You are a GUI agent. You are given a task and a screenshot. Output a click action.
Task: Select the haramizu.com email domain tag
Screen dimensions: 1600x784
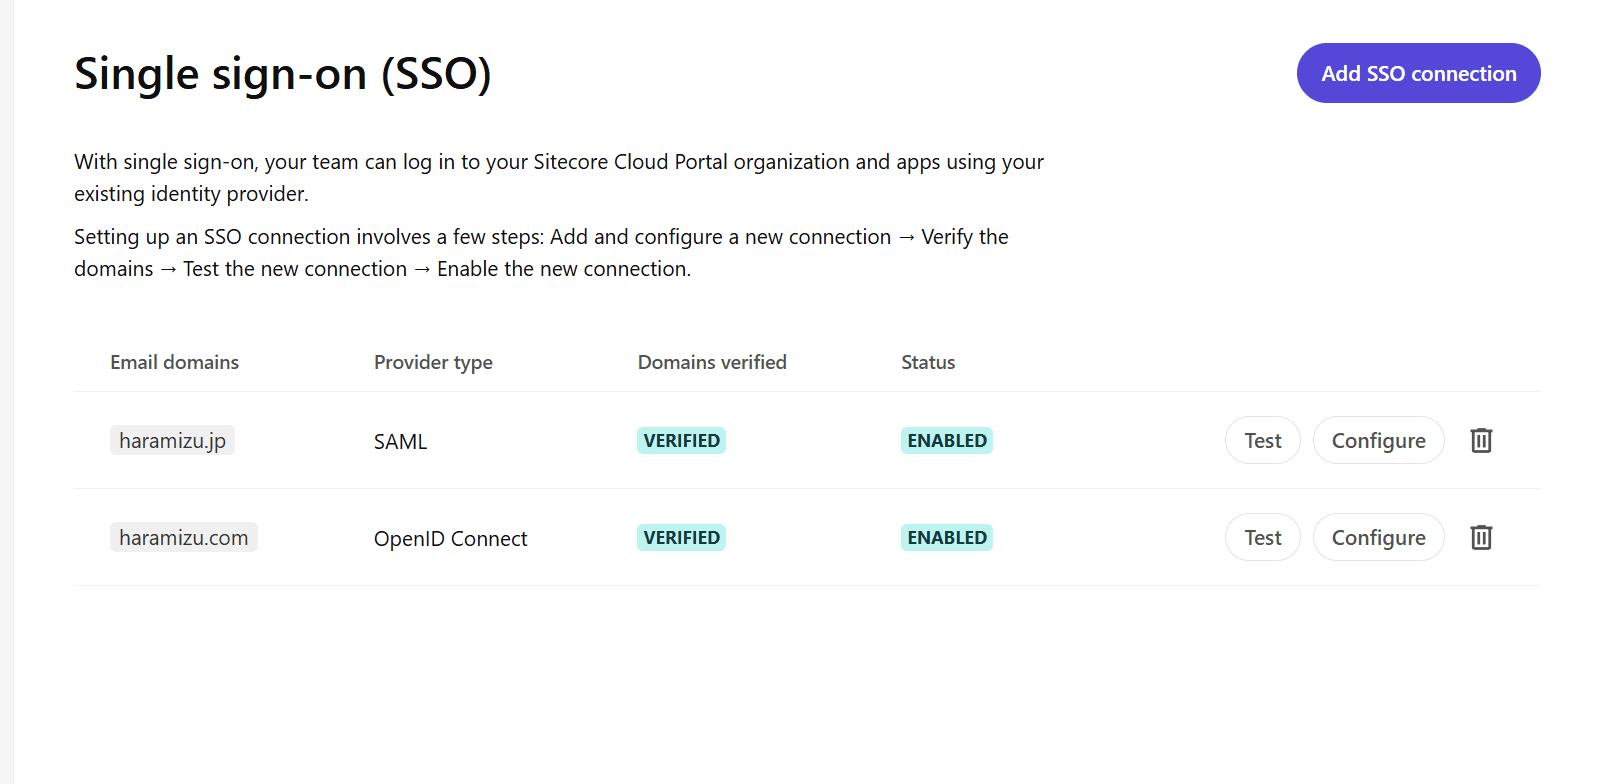[183, 537]
